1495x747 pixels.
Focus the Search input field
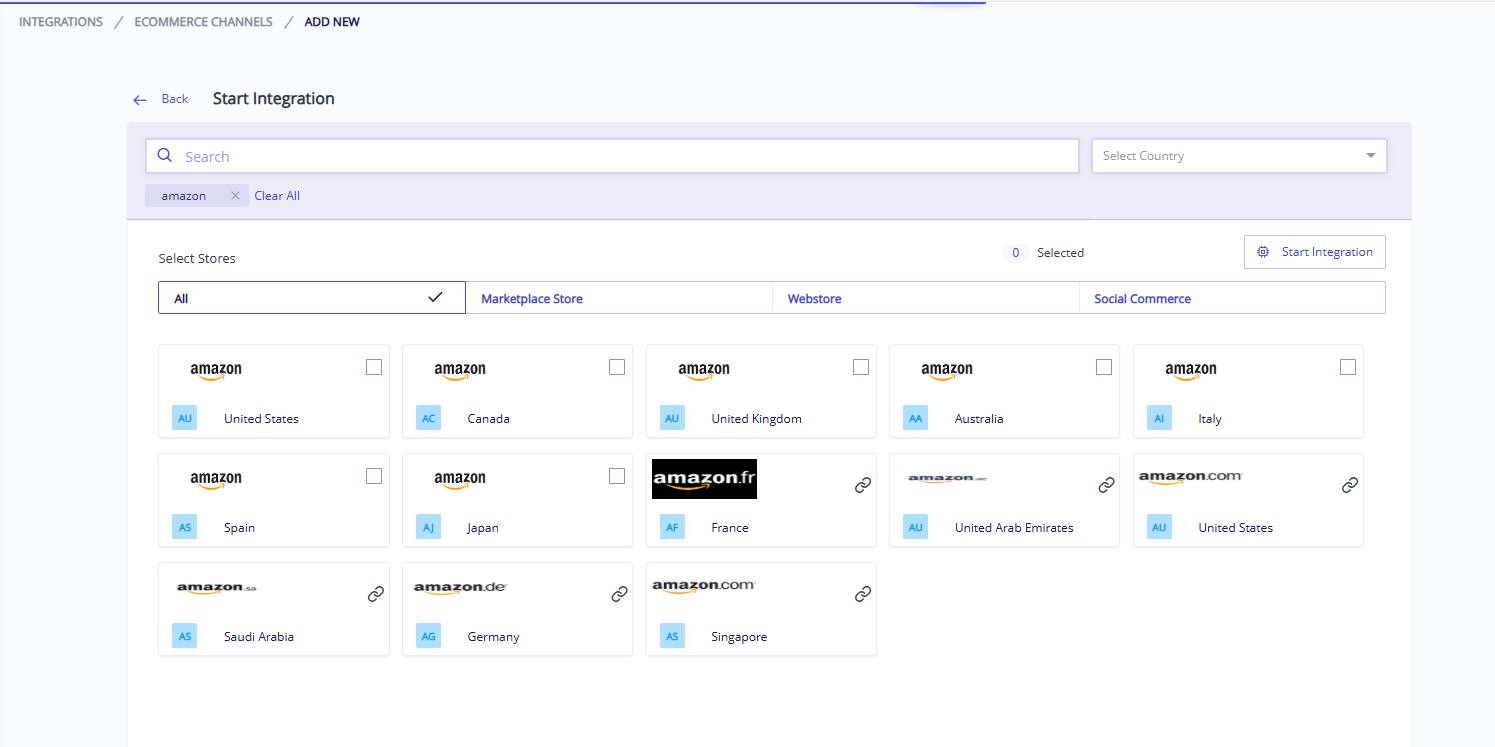click(613, 156)
